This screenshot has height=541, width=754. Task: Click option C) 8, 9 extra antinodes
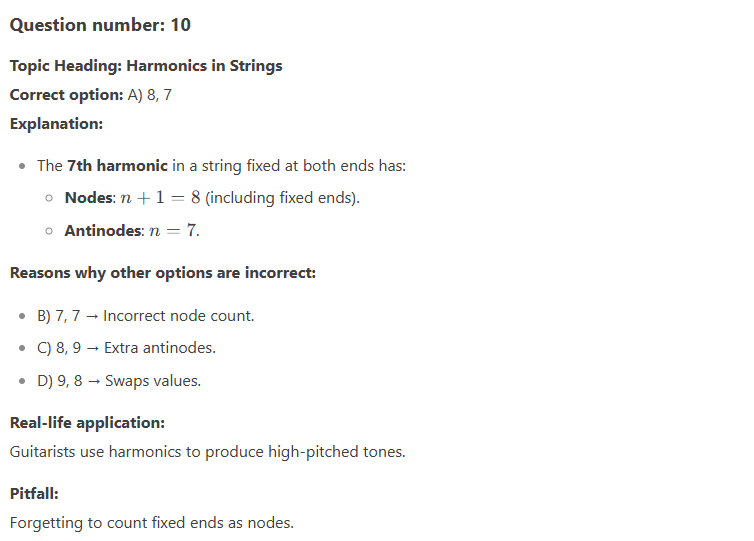coord(126,348)
